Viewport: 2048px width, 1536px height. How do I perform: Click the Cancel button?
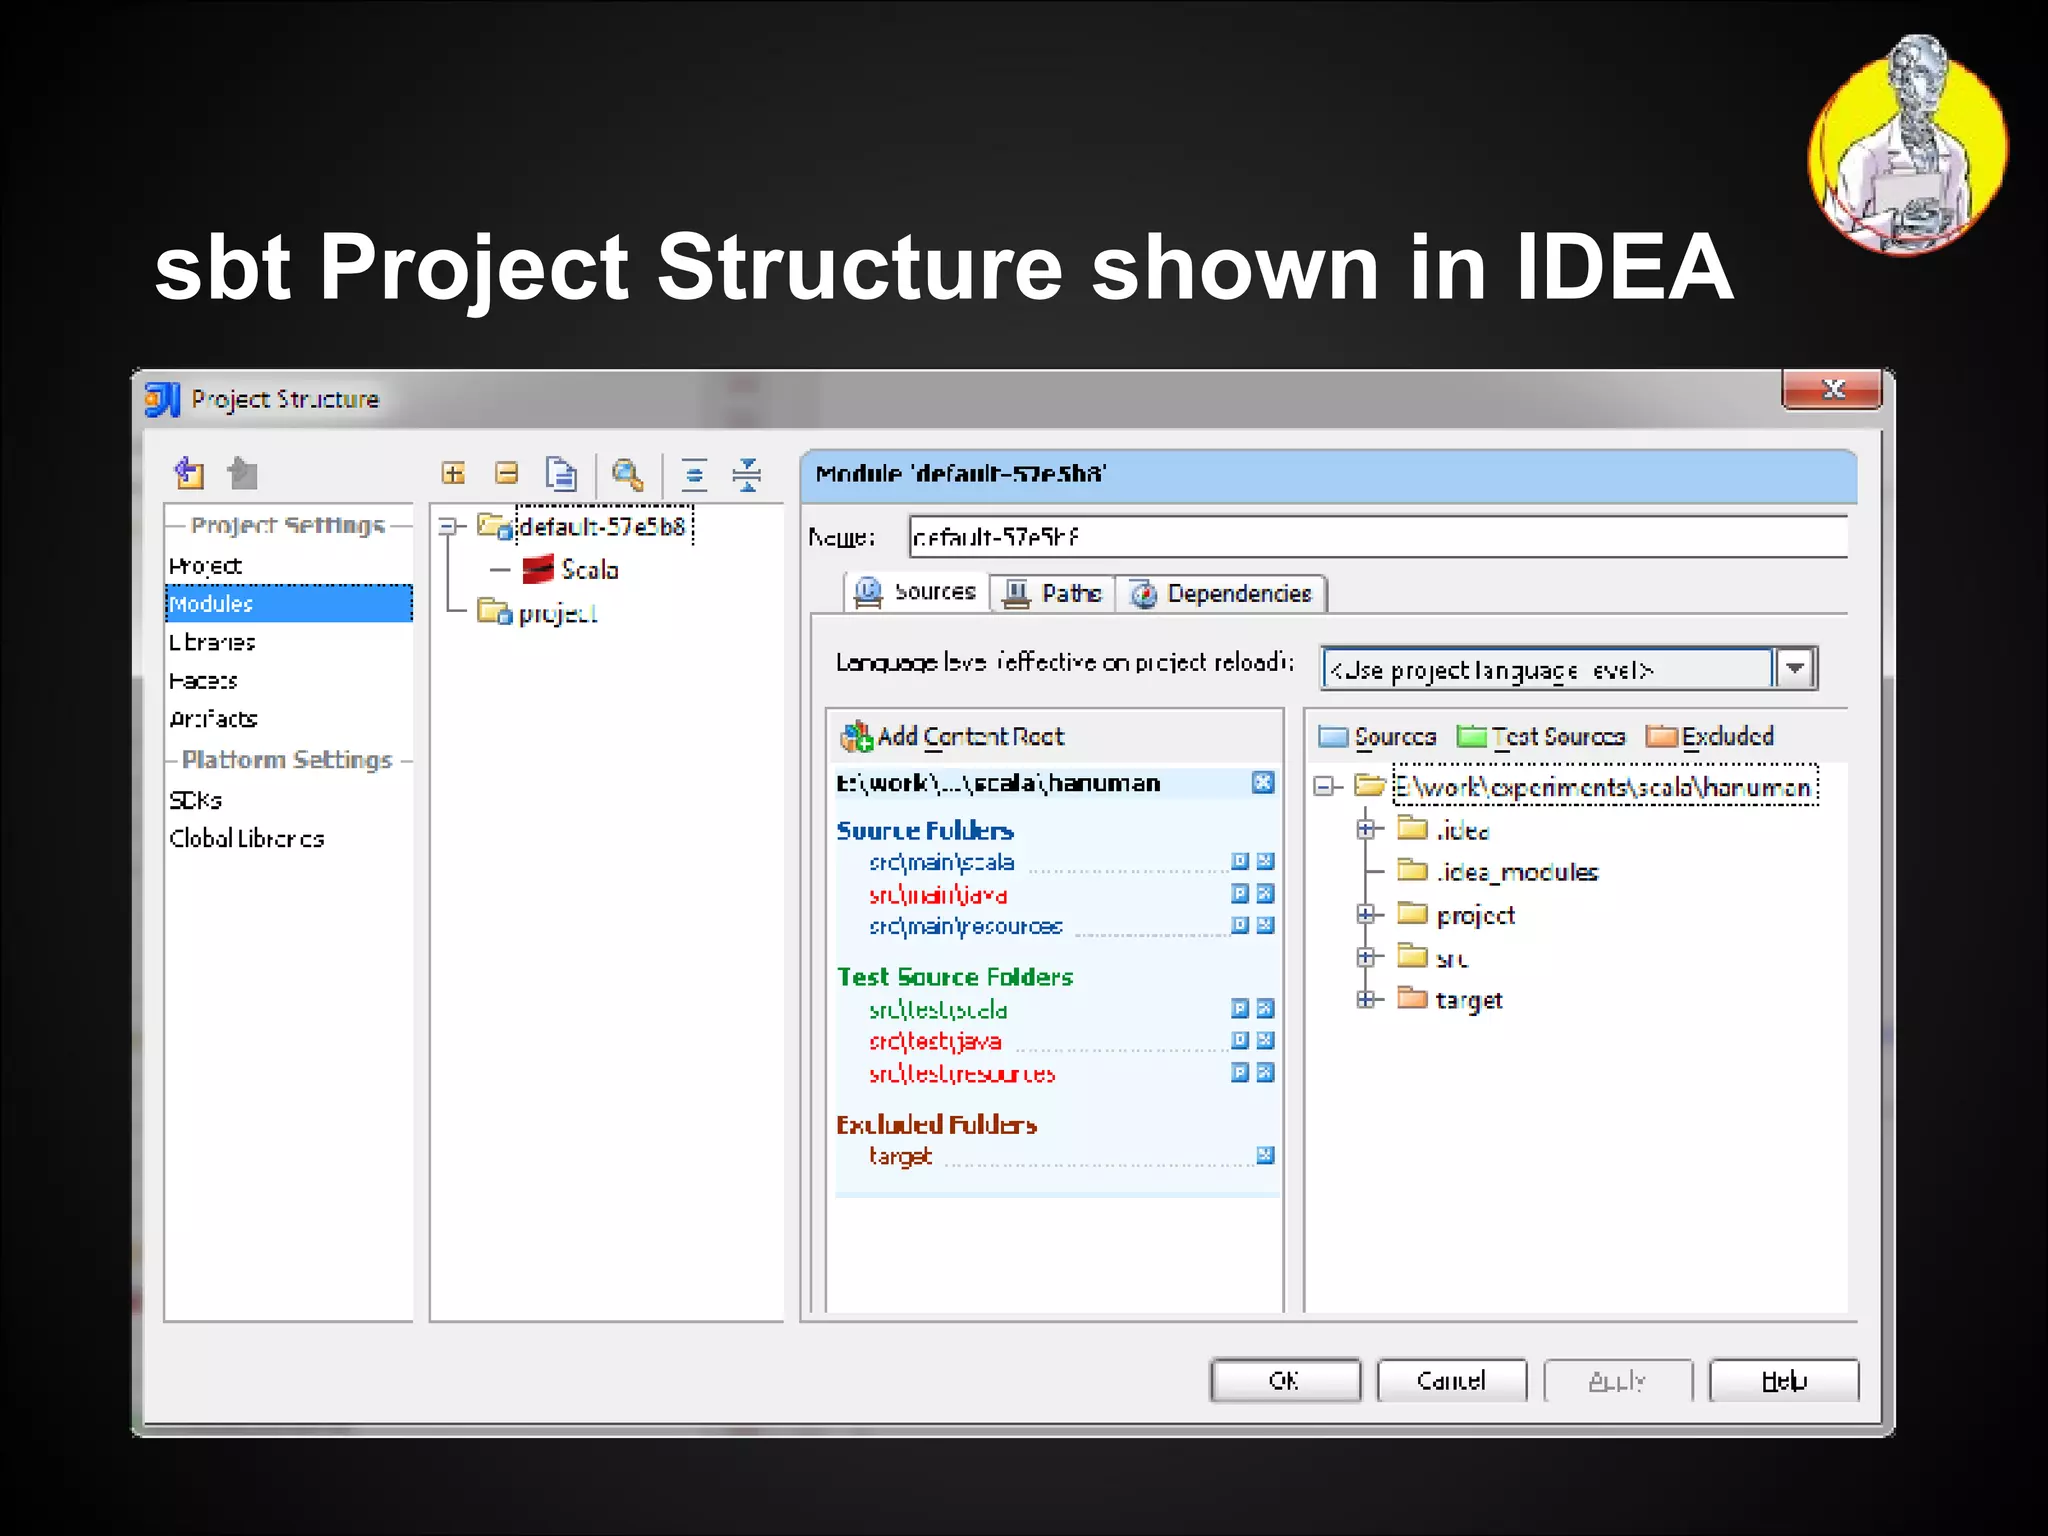tap(1451, 1380)
